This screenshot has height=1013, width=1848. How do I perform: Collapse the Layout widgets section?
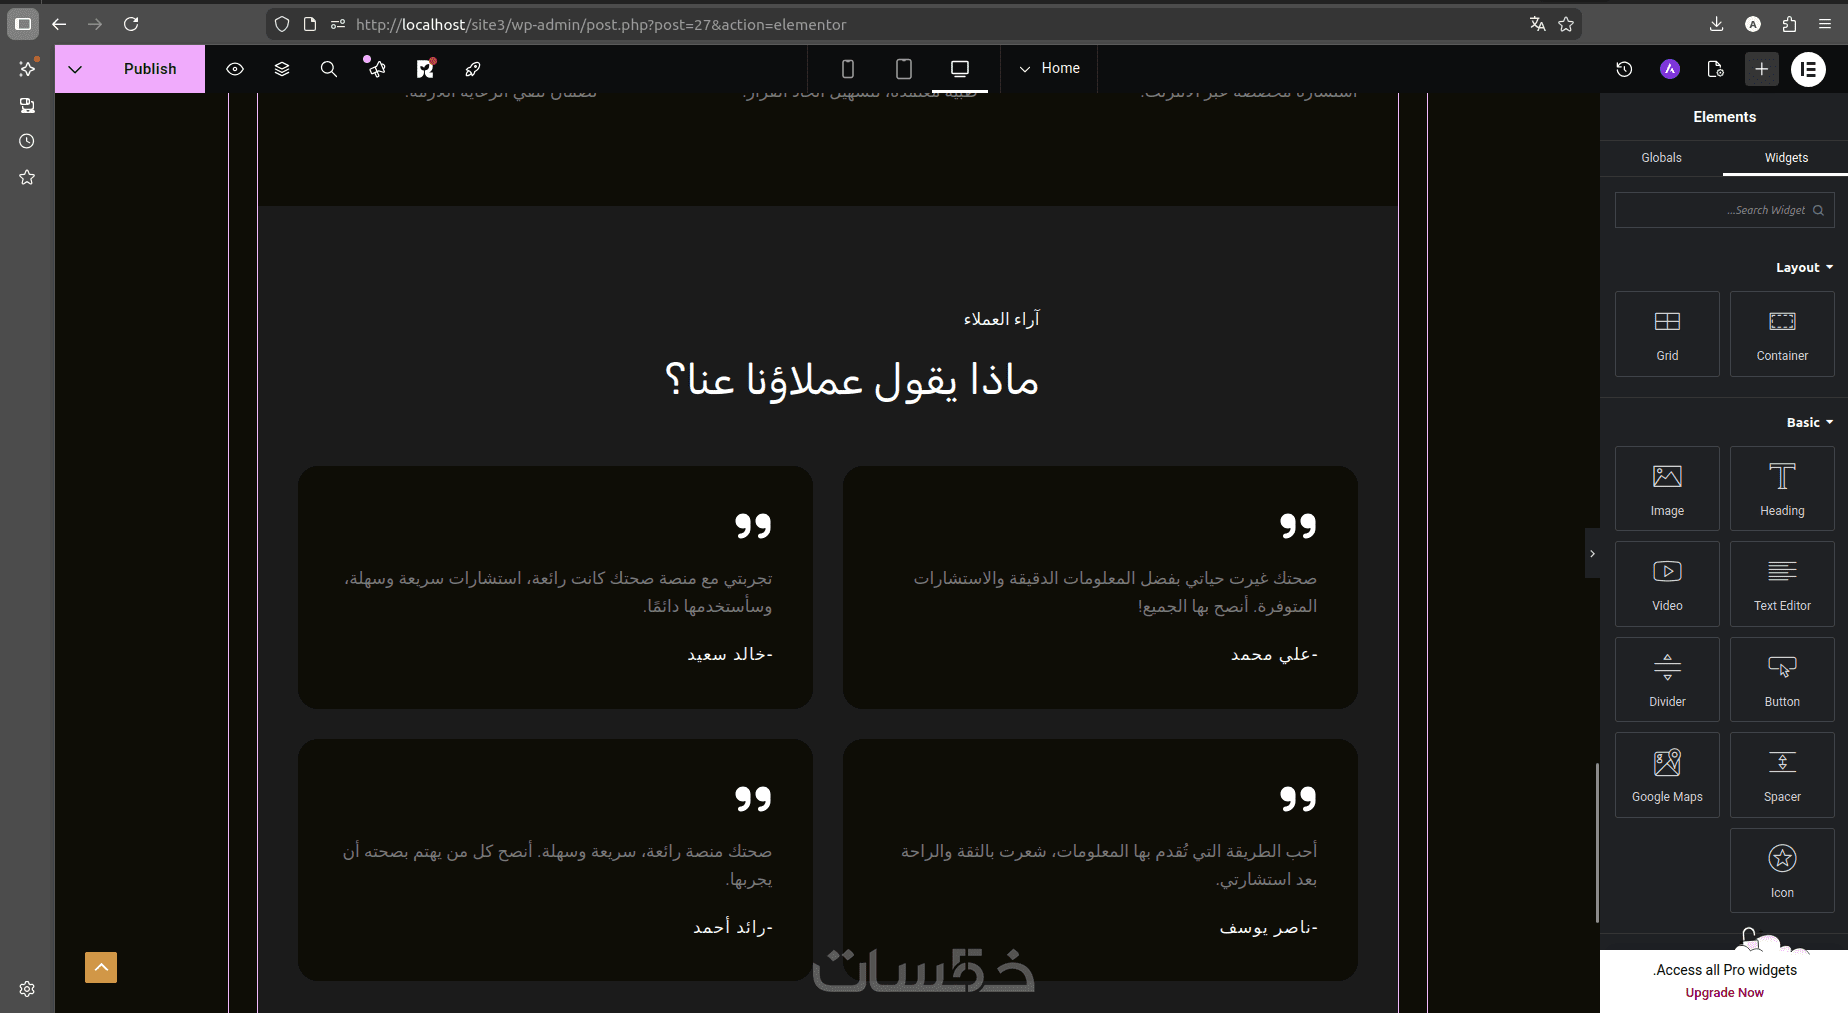pos(1805,268)
